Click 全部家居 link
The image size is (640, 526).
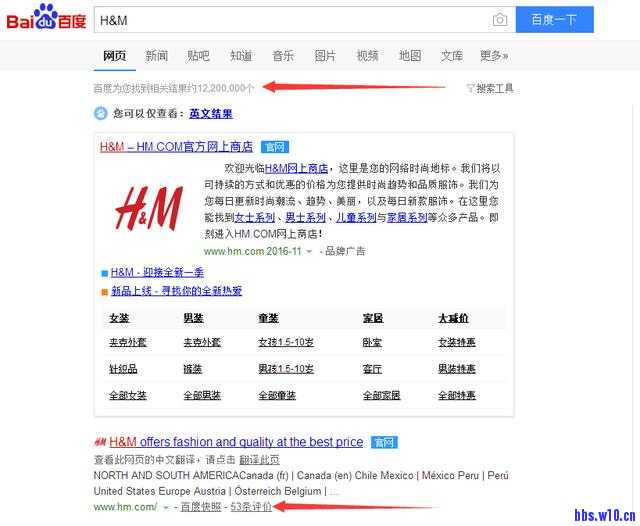(382, 395)
